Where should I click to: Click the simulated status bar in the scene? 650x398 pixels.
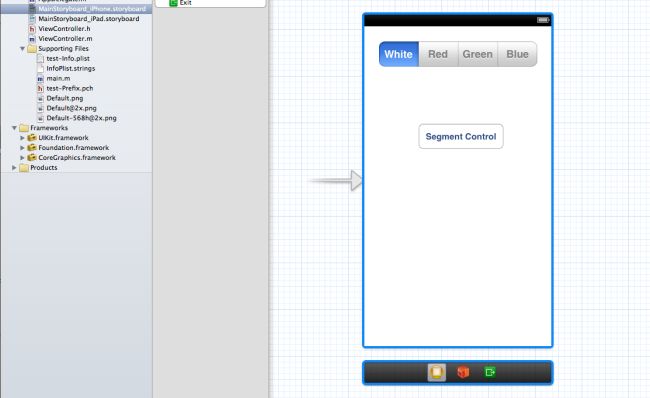(x=458, y=20)
